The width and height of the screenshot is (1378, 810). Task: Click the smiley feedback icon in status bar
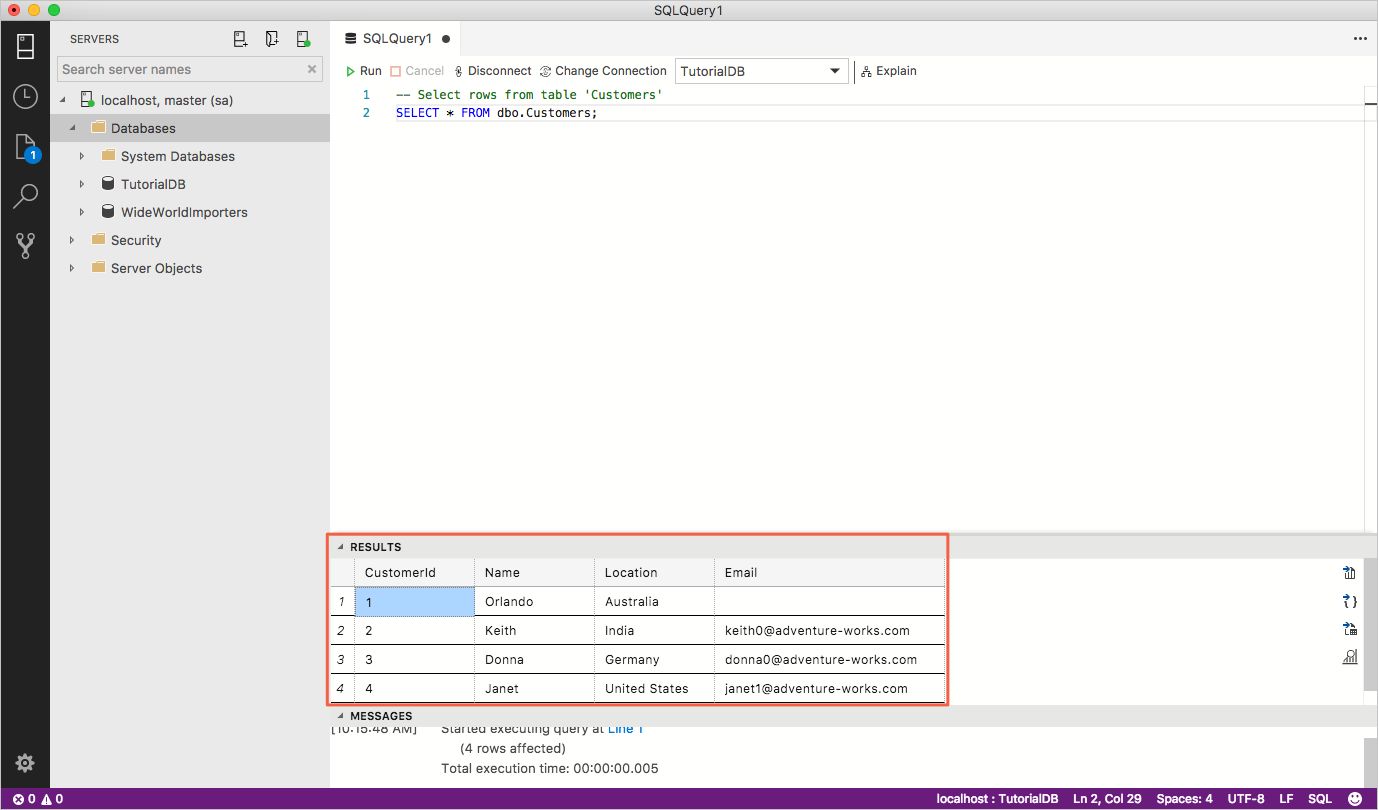click(1354, 799)
